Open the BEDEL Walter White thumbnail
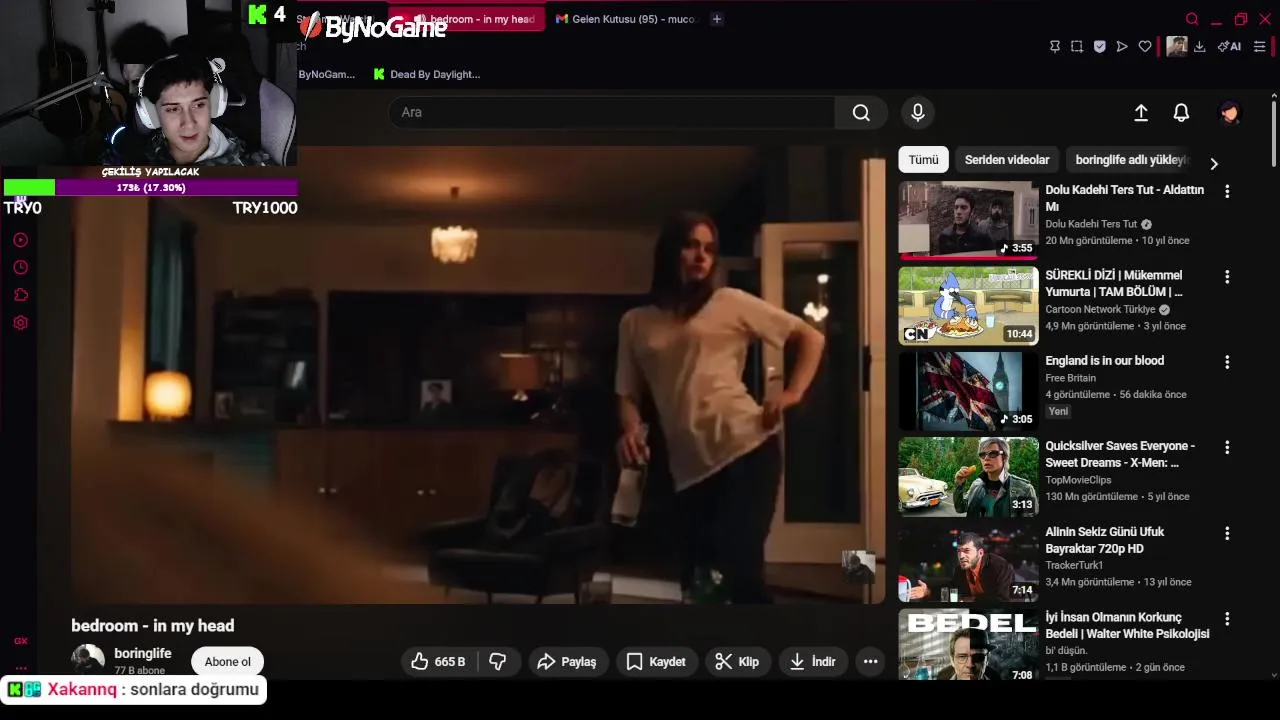Viewport: 1280px width, 720px height. pyautogui.click(x=968, y=645)
